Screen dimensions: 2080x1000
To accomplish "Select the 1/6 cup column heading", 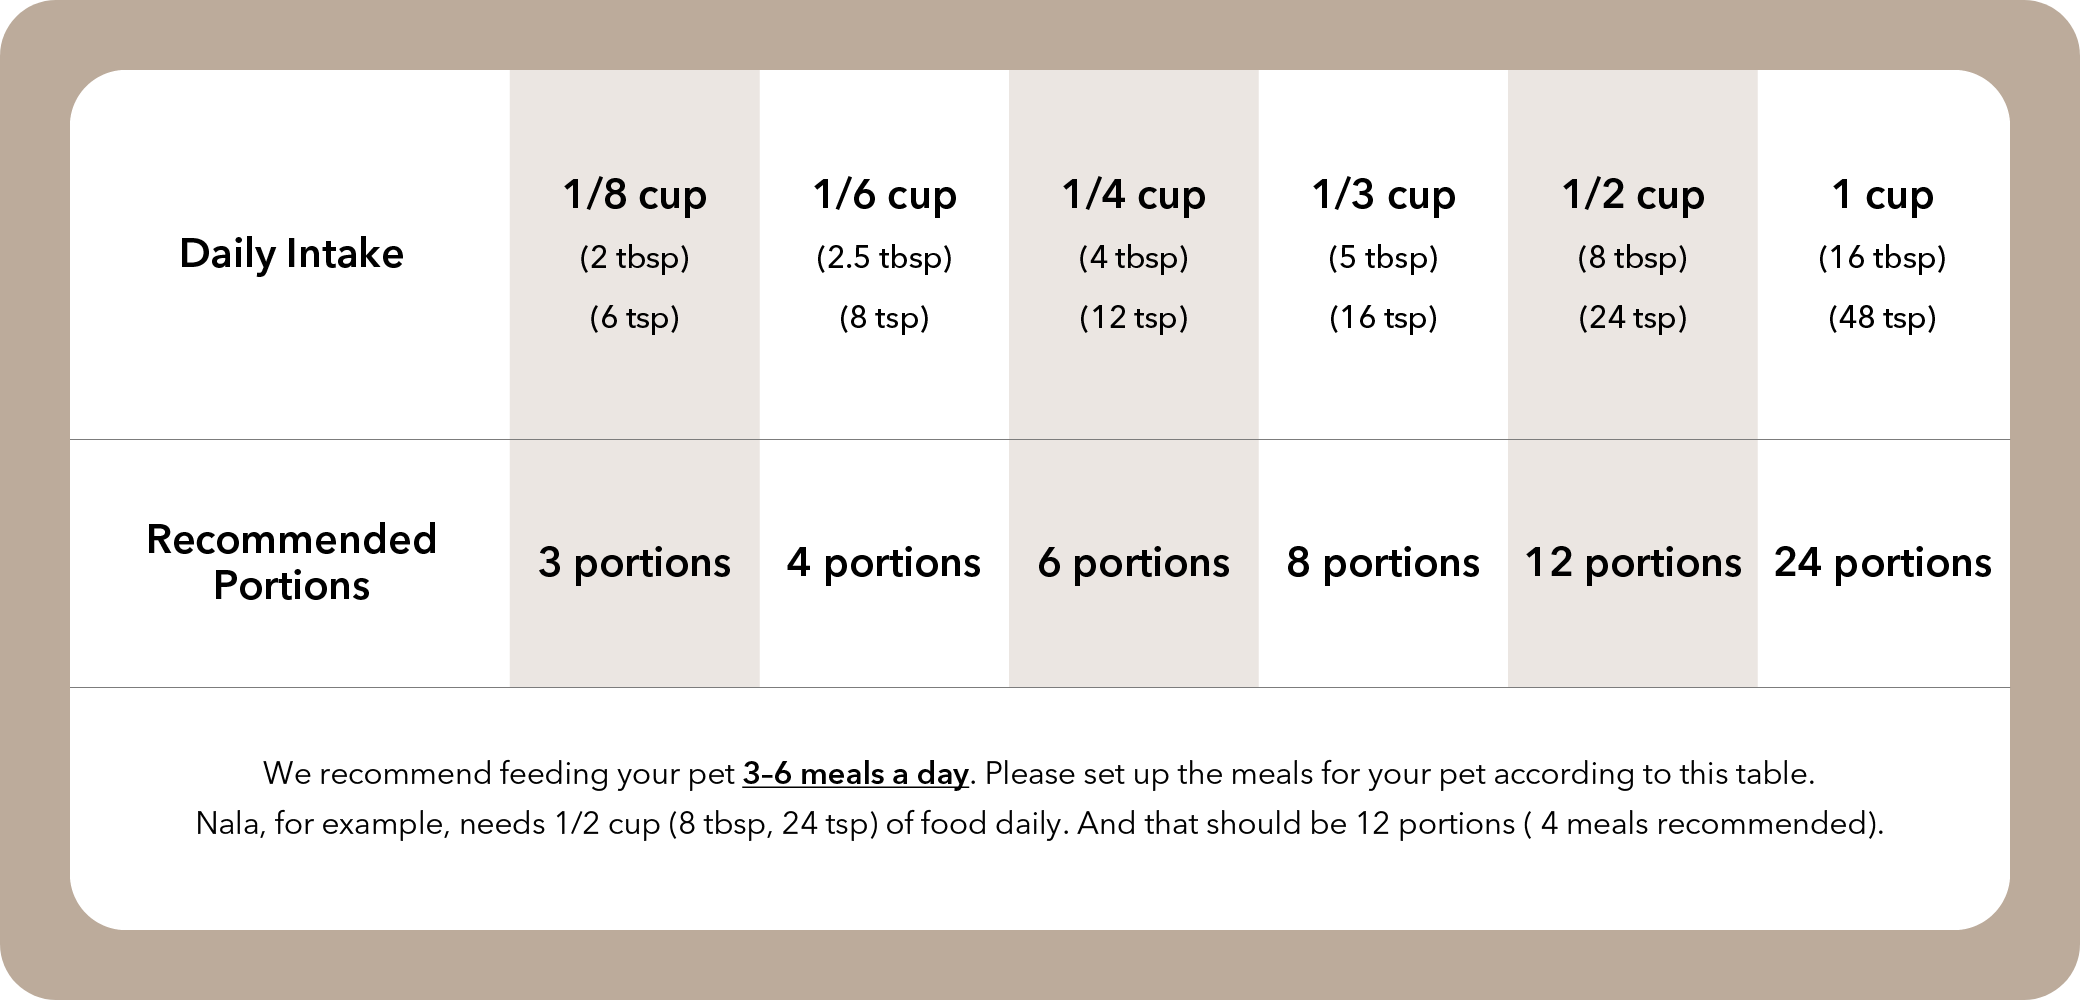I will (x=884, y=195).
